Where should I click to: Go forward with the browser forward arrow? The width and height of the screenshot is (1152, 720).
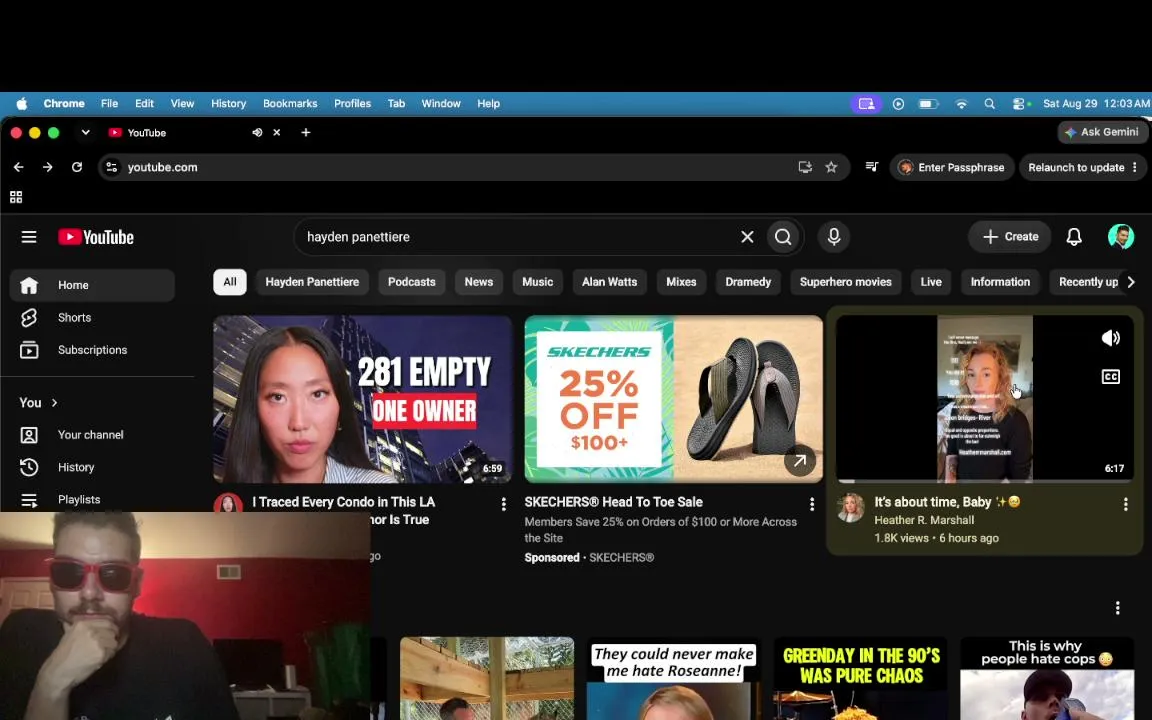click(48, 168)
